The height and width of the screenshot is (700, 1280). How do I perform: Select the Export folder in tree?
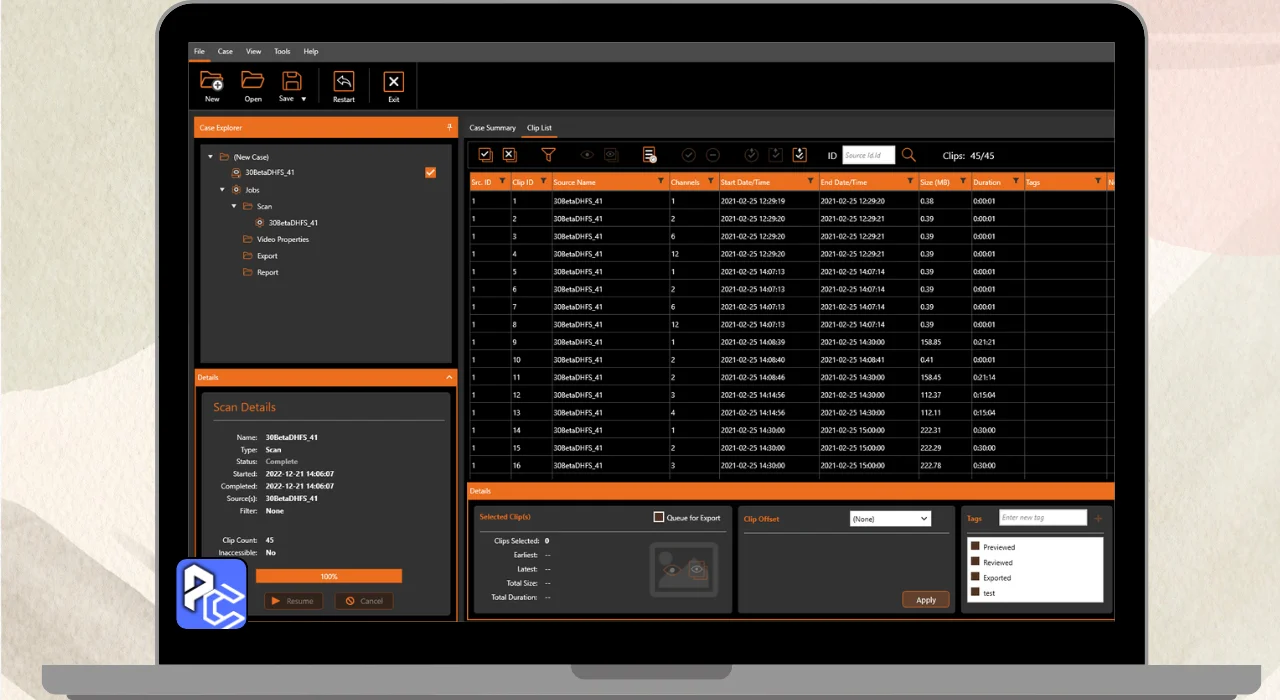tap(267, 256)
